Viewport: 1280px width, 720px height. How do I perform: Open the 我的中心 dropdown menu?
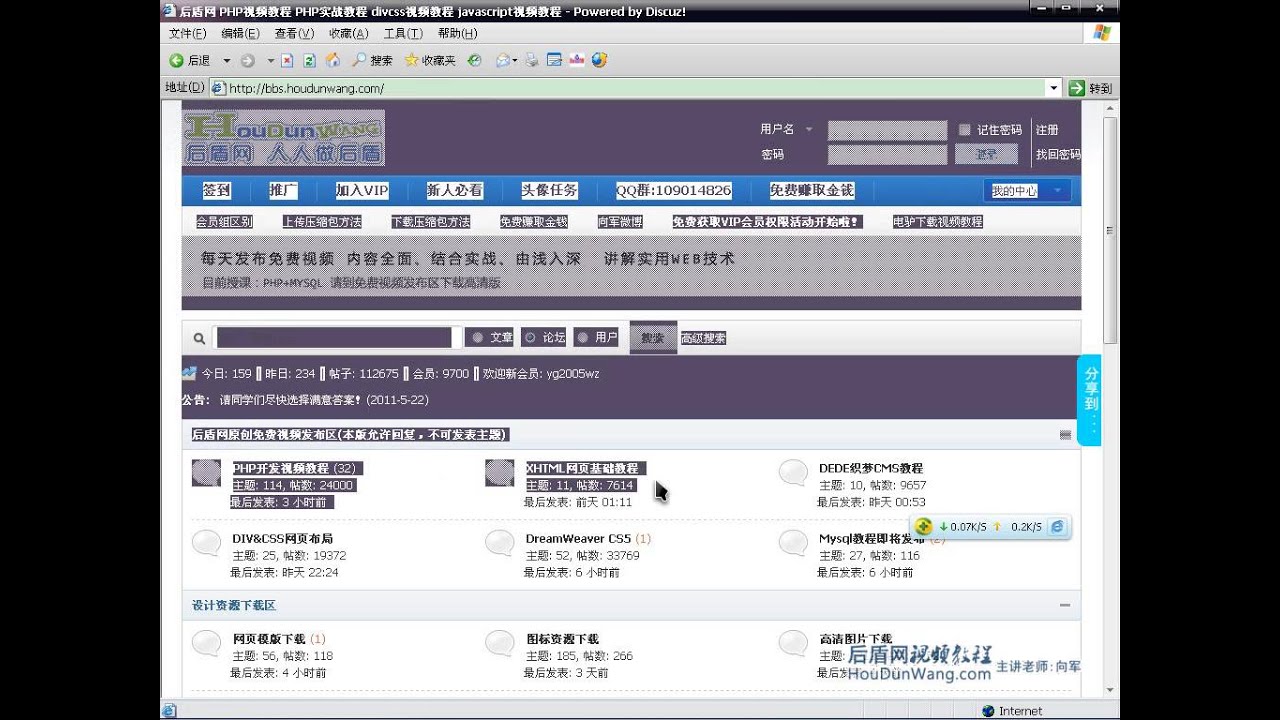point(1027,190)
